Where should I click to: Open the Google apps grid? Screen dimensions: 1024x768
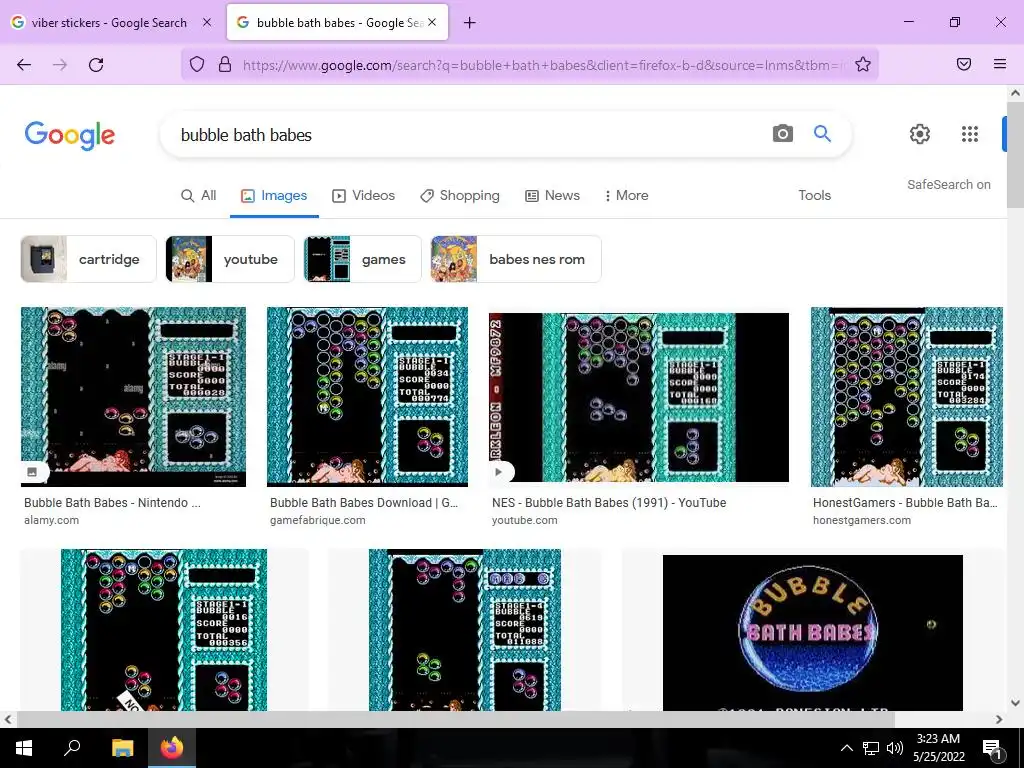(970, 134)
